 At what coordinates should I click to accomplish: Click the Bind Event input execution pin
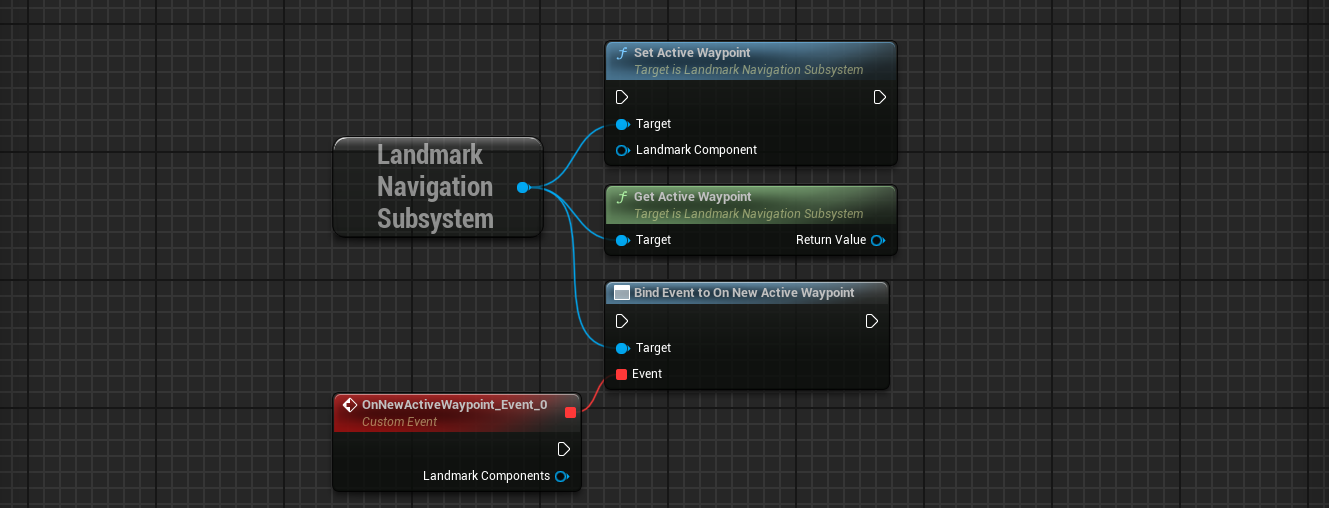[622, 321]
